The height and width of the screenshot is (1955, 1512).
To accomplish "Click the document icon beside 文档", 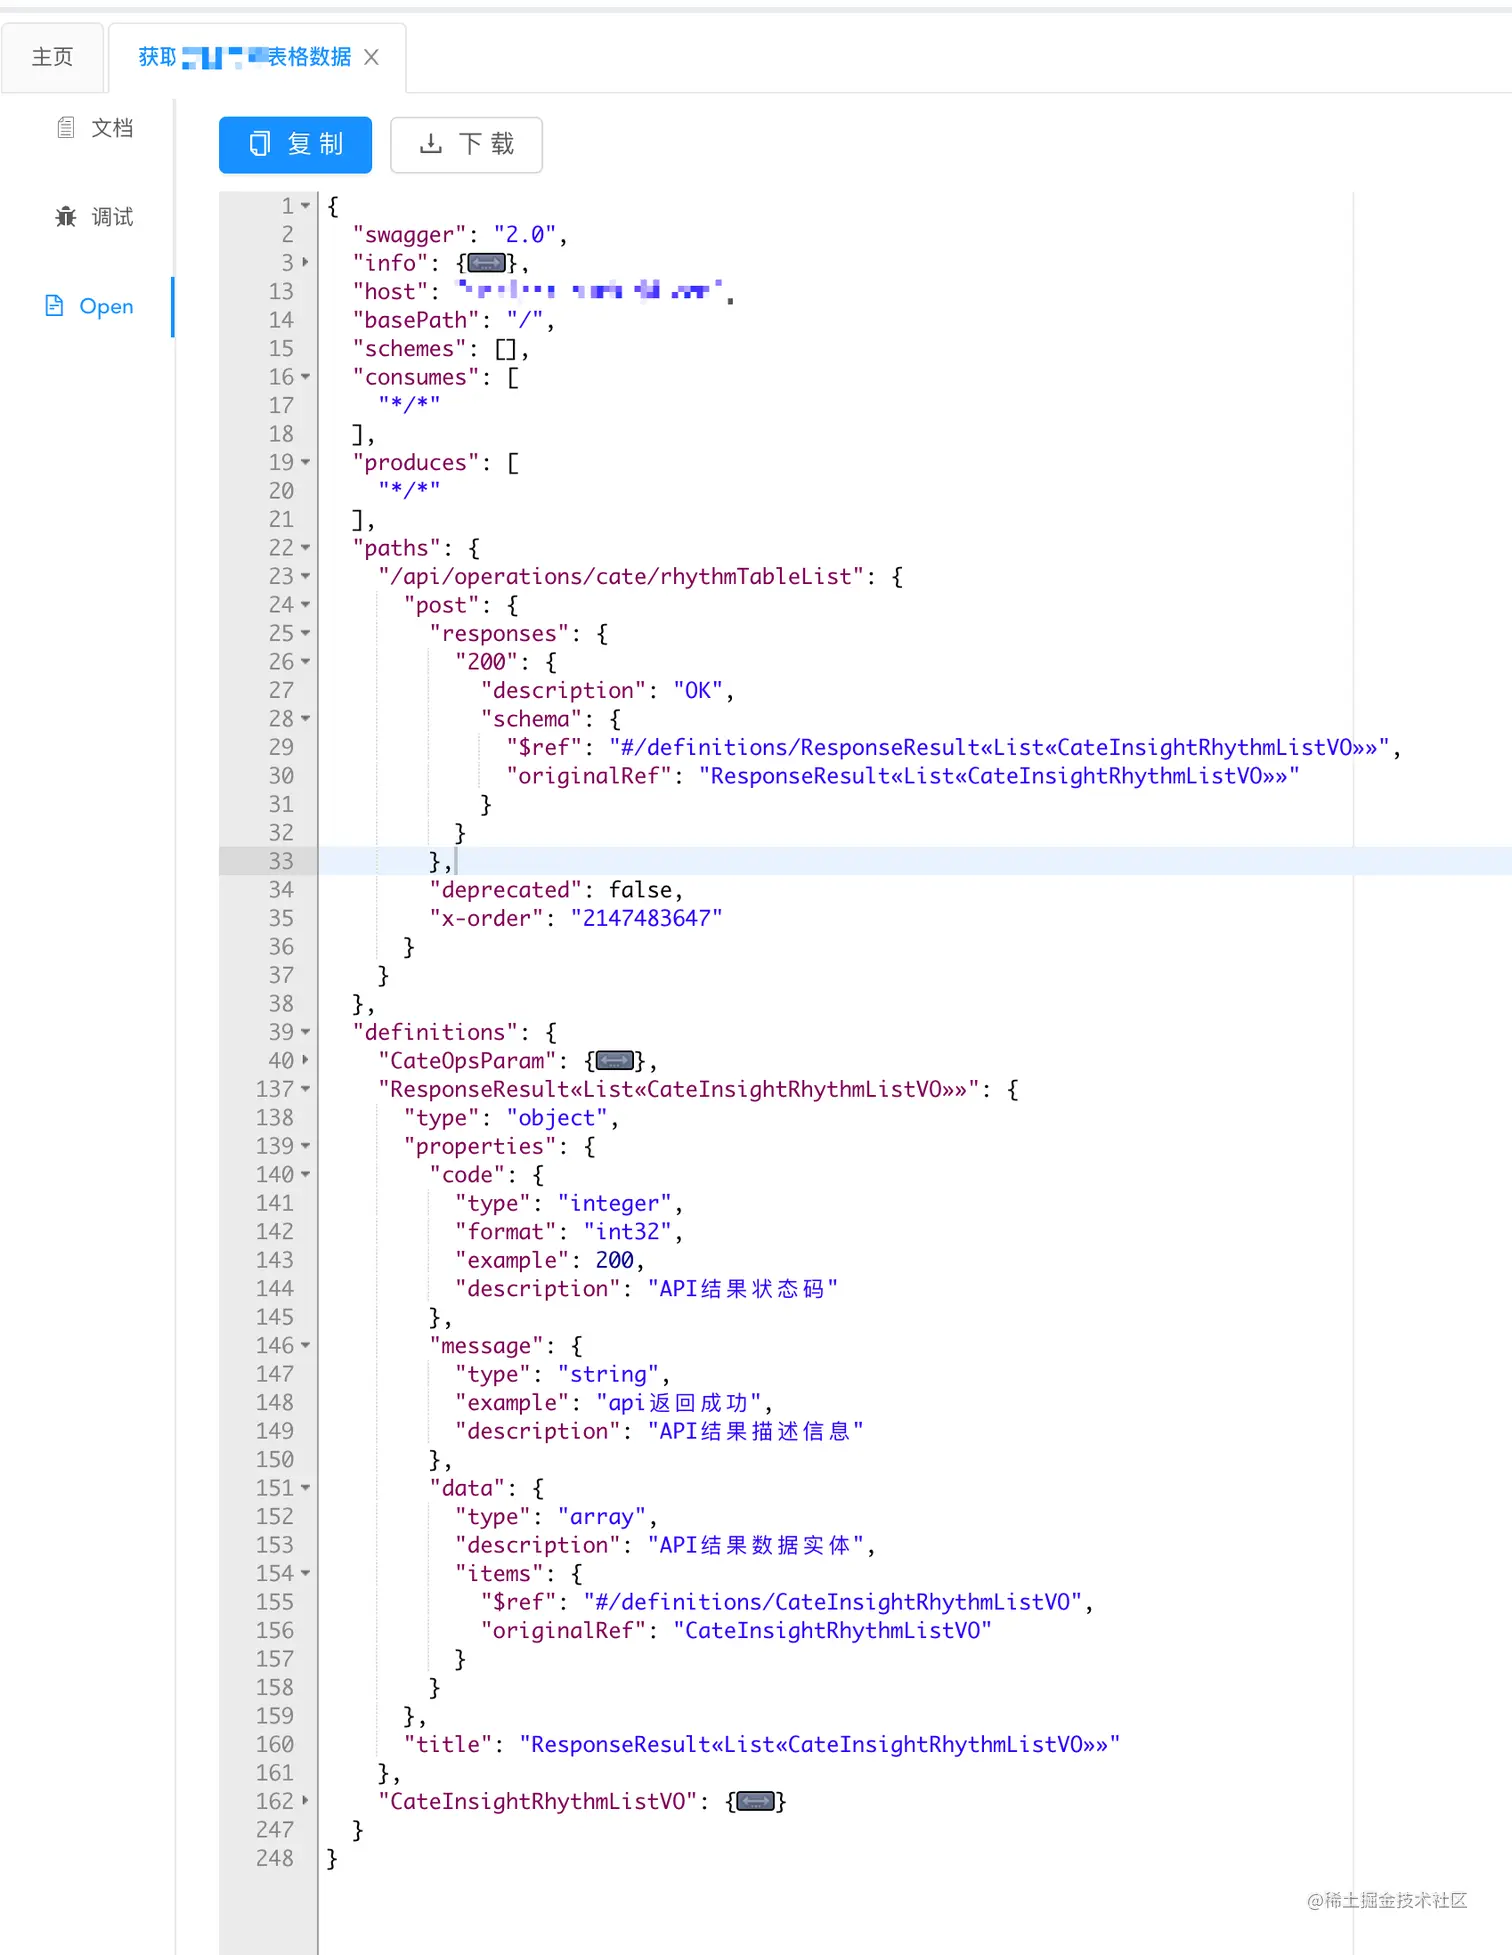I will (66, 128).
